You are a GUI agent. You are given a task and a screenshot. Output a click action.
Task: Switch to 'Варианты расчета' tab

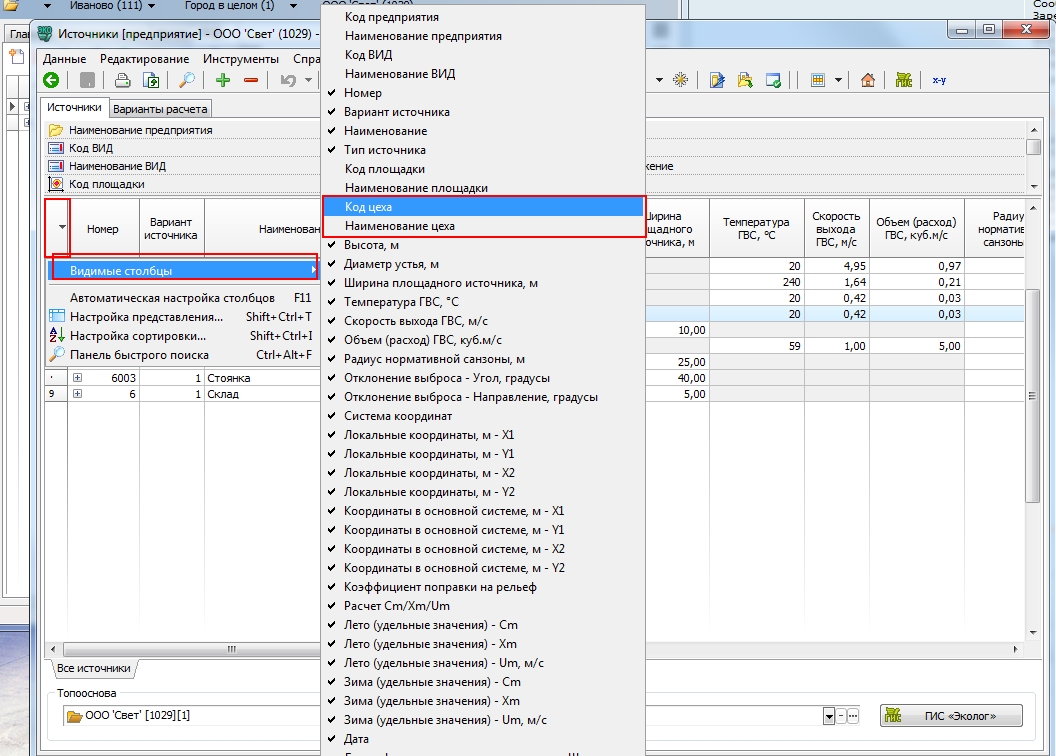coord(160,109)
